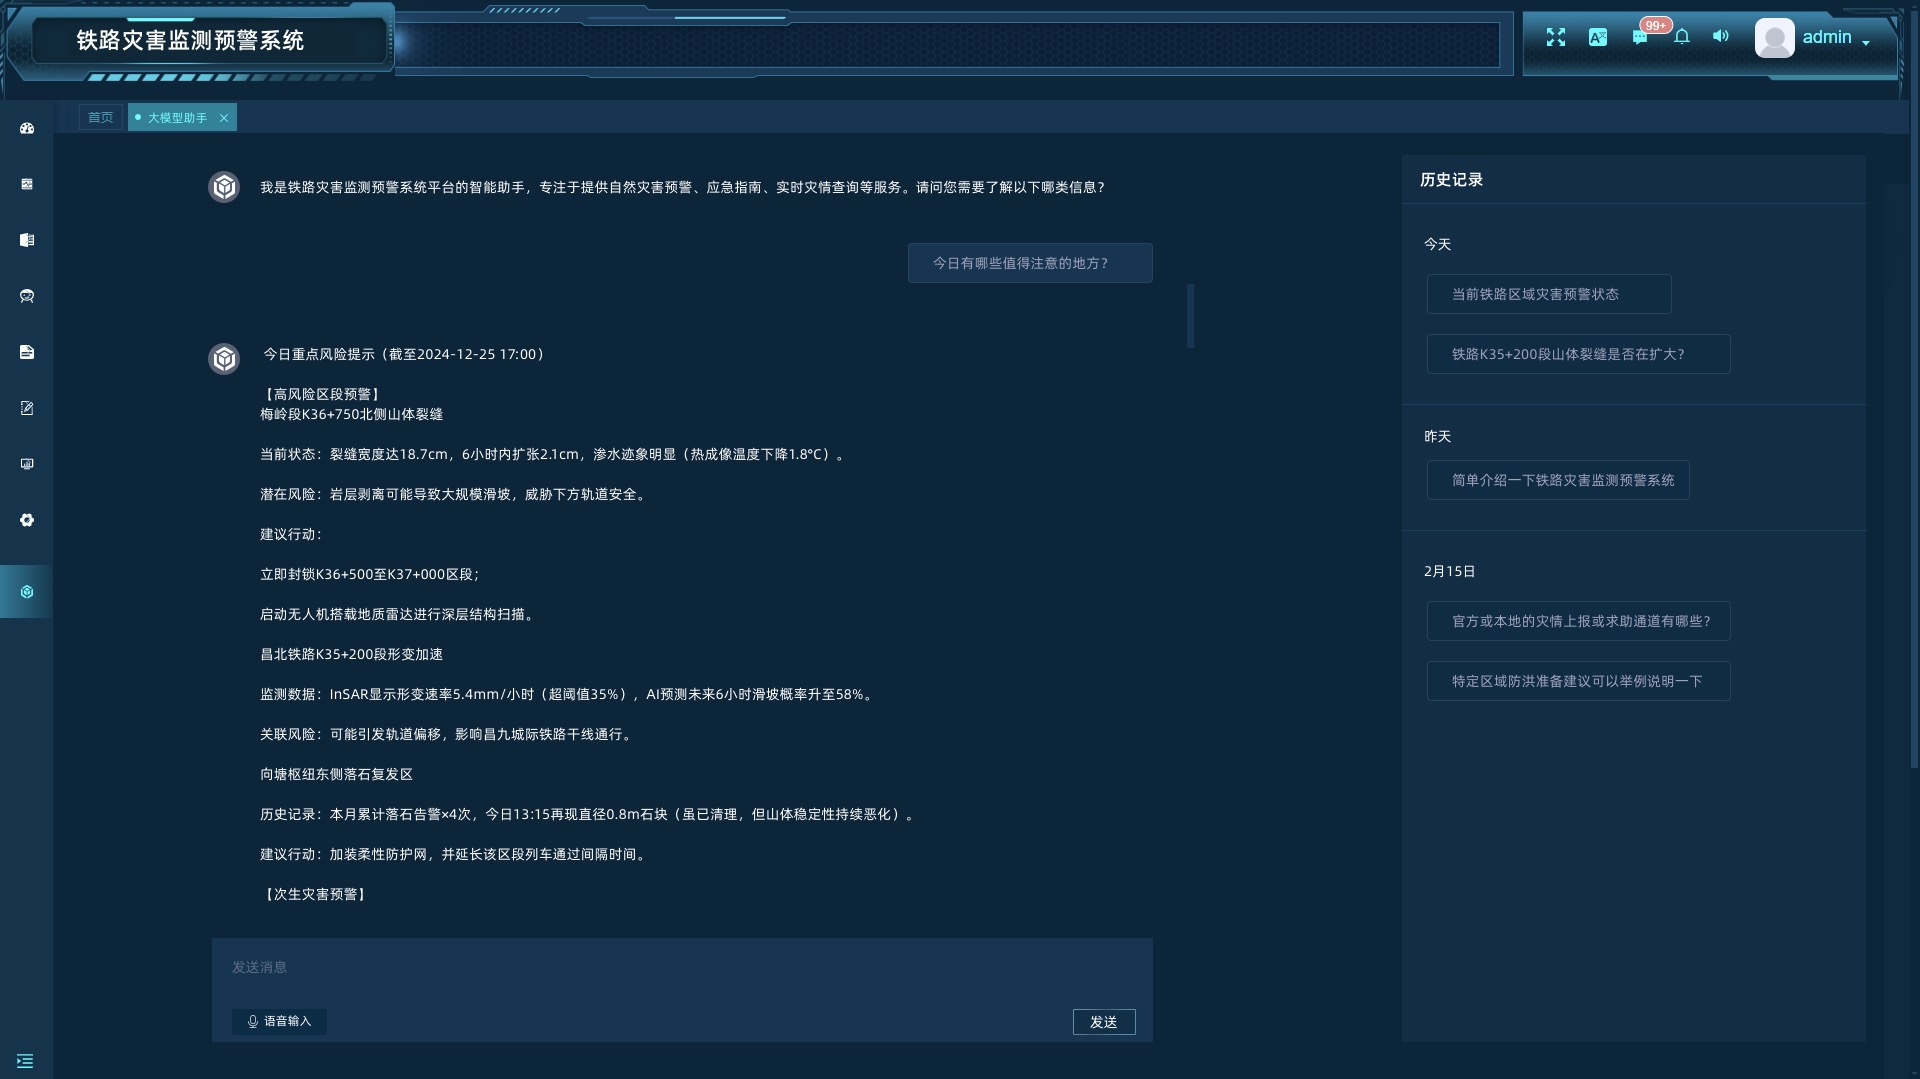Switch to the 首页 tab
Viewport: 1920px width, 1079px height.
pos(101,117)
